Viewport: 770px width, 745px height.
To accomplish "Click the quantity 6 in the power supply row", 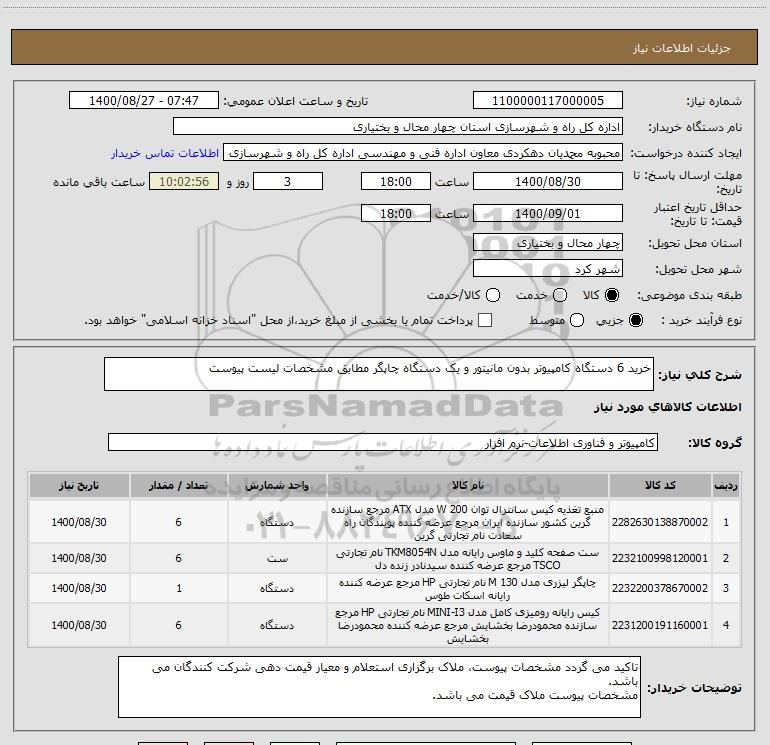I will (x=178, y=522).
